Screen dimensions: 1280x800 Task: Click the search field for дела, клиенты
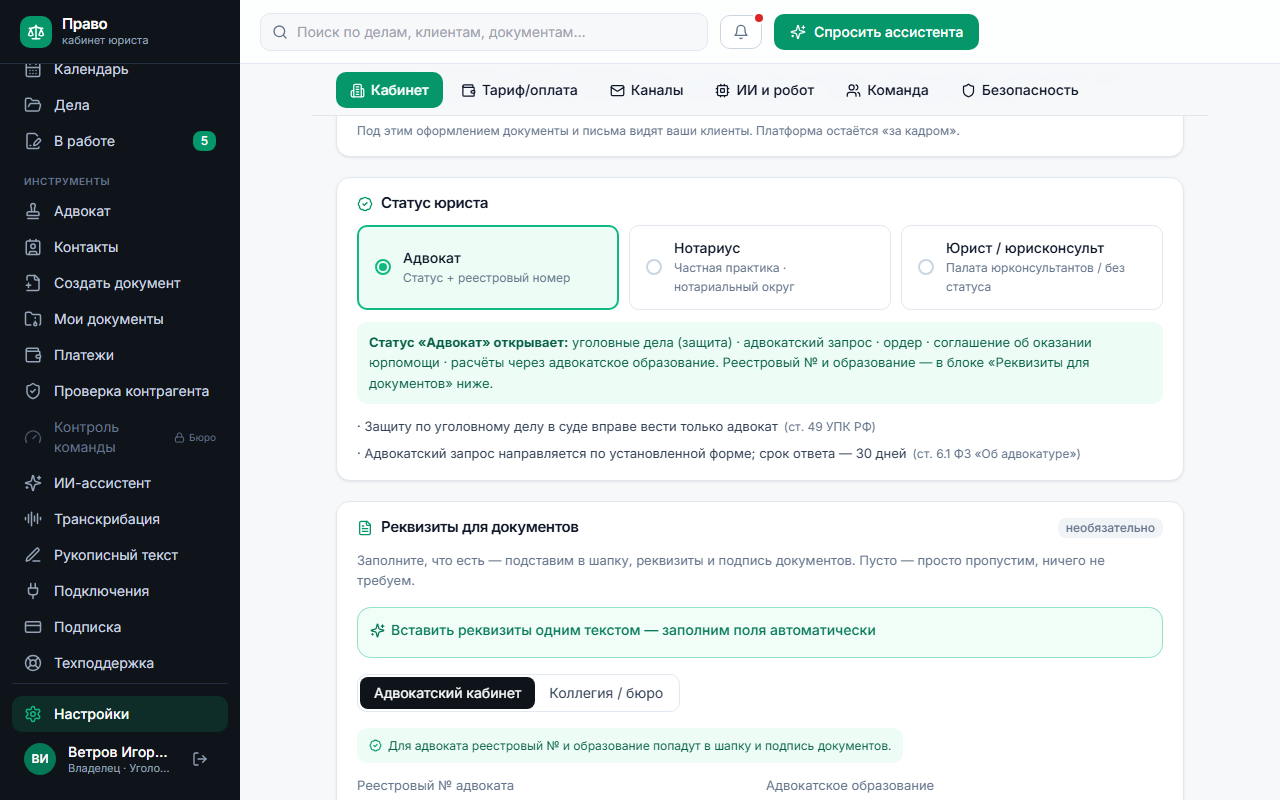(484, 32)
